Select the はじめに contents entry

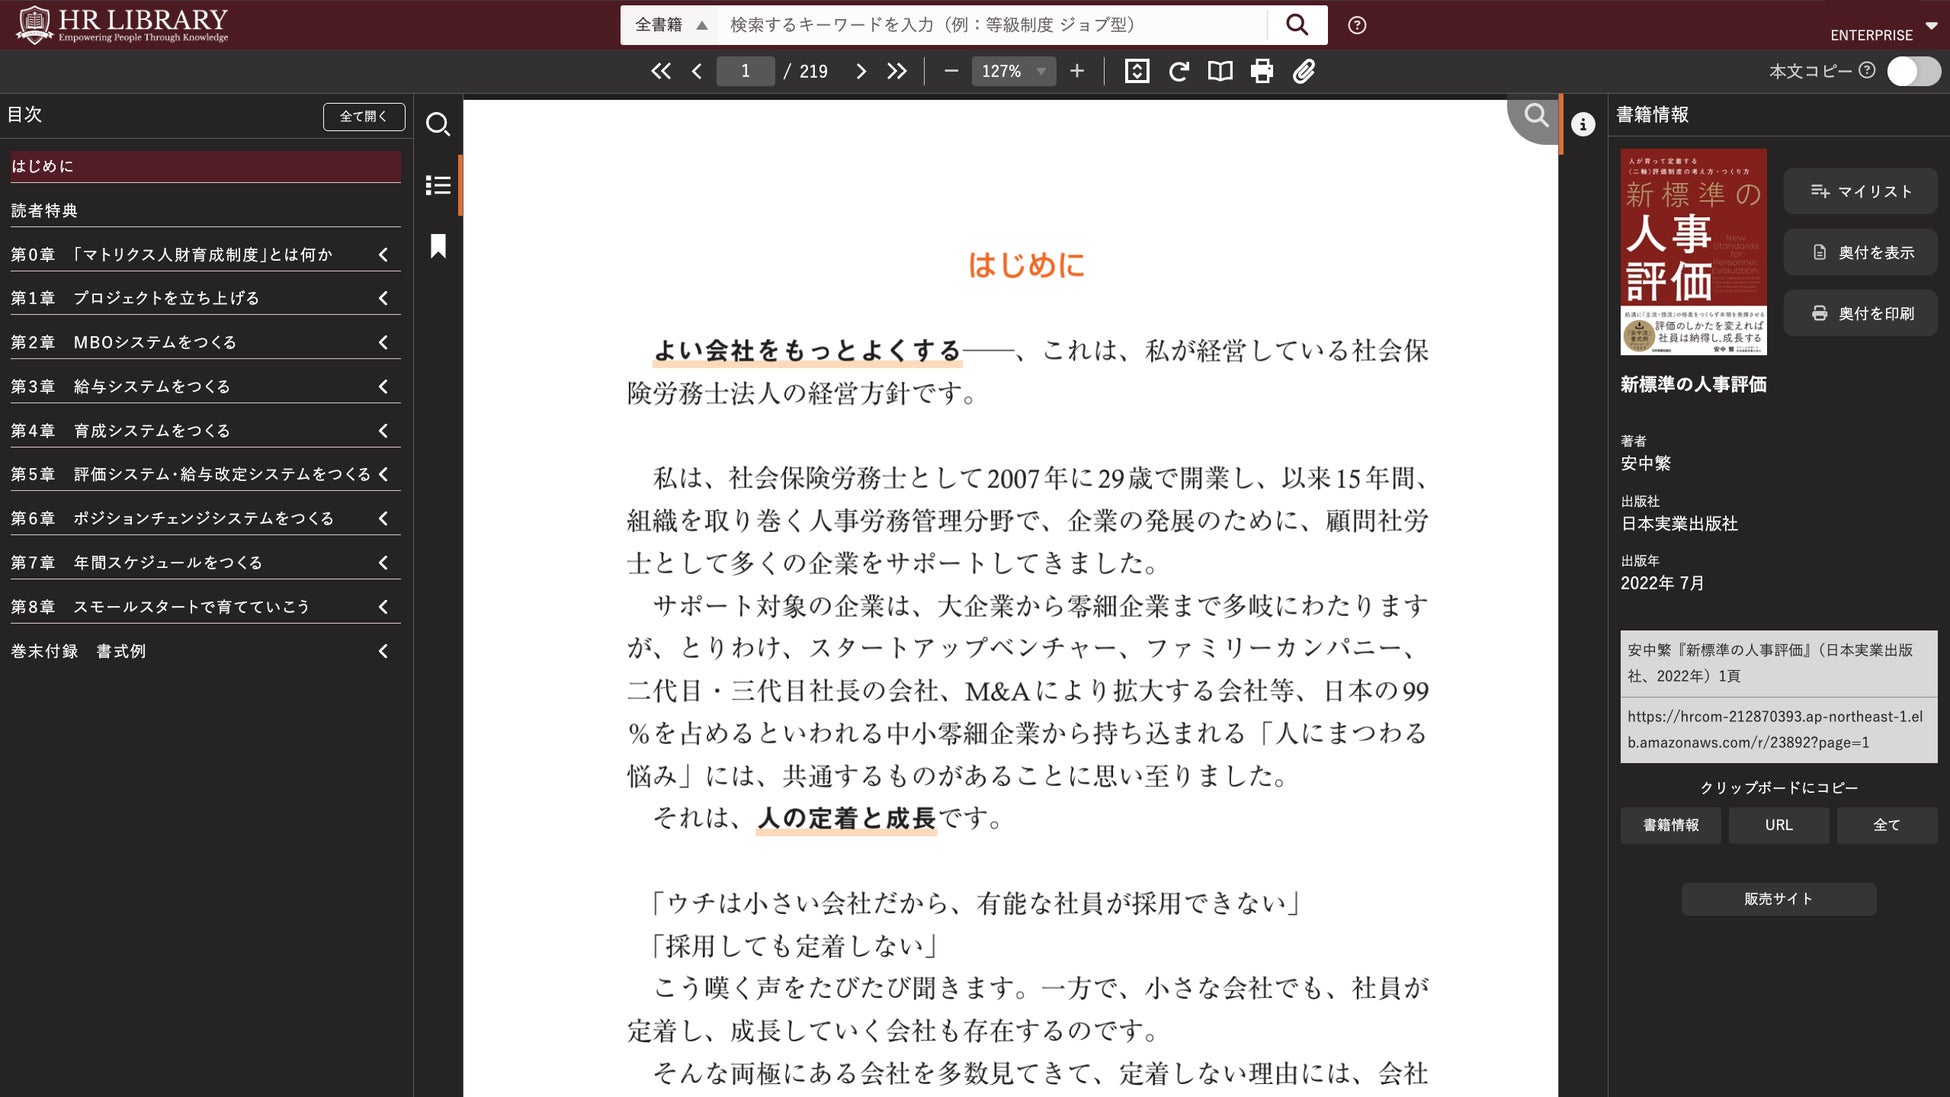point(205,166)
